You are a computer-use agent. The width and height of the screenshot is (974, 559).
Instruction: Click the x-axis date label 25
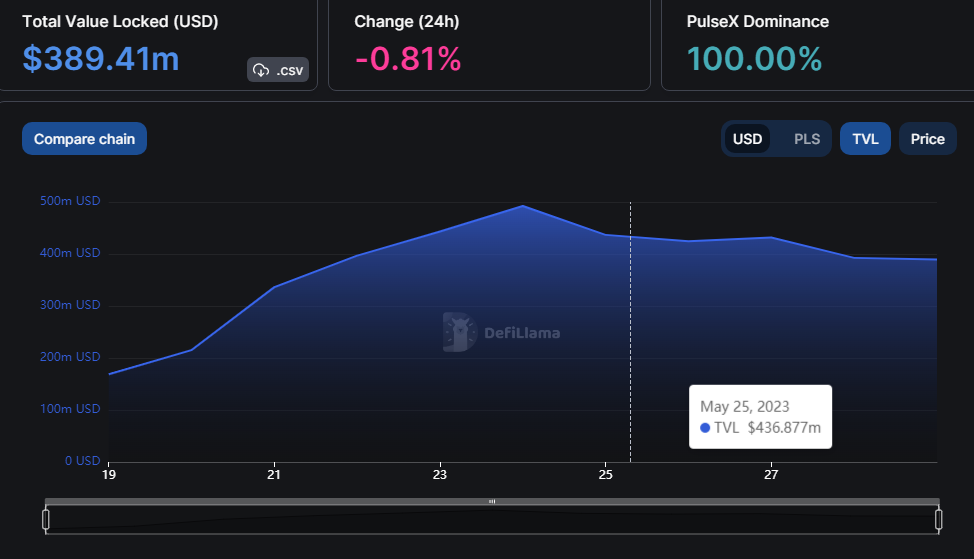click(x=606, y=475)
